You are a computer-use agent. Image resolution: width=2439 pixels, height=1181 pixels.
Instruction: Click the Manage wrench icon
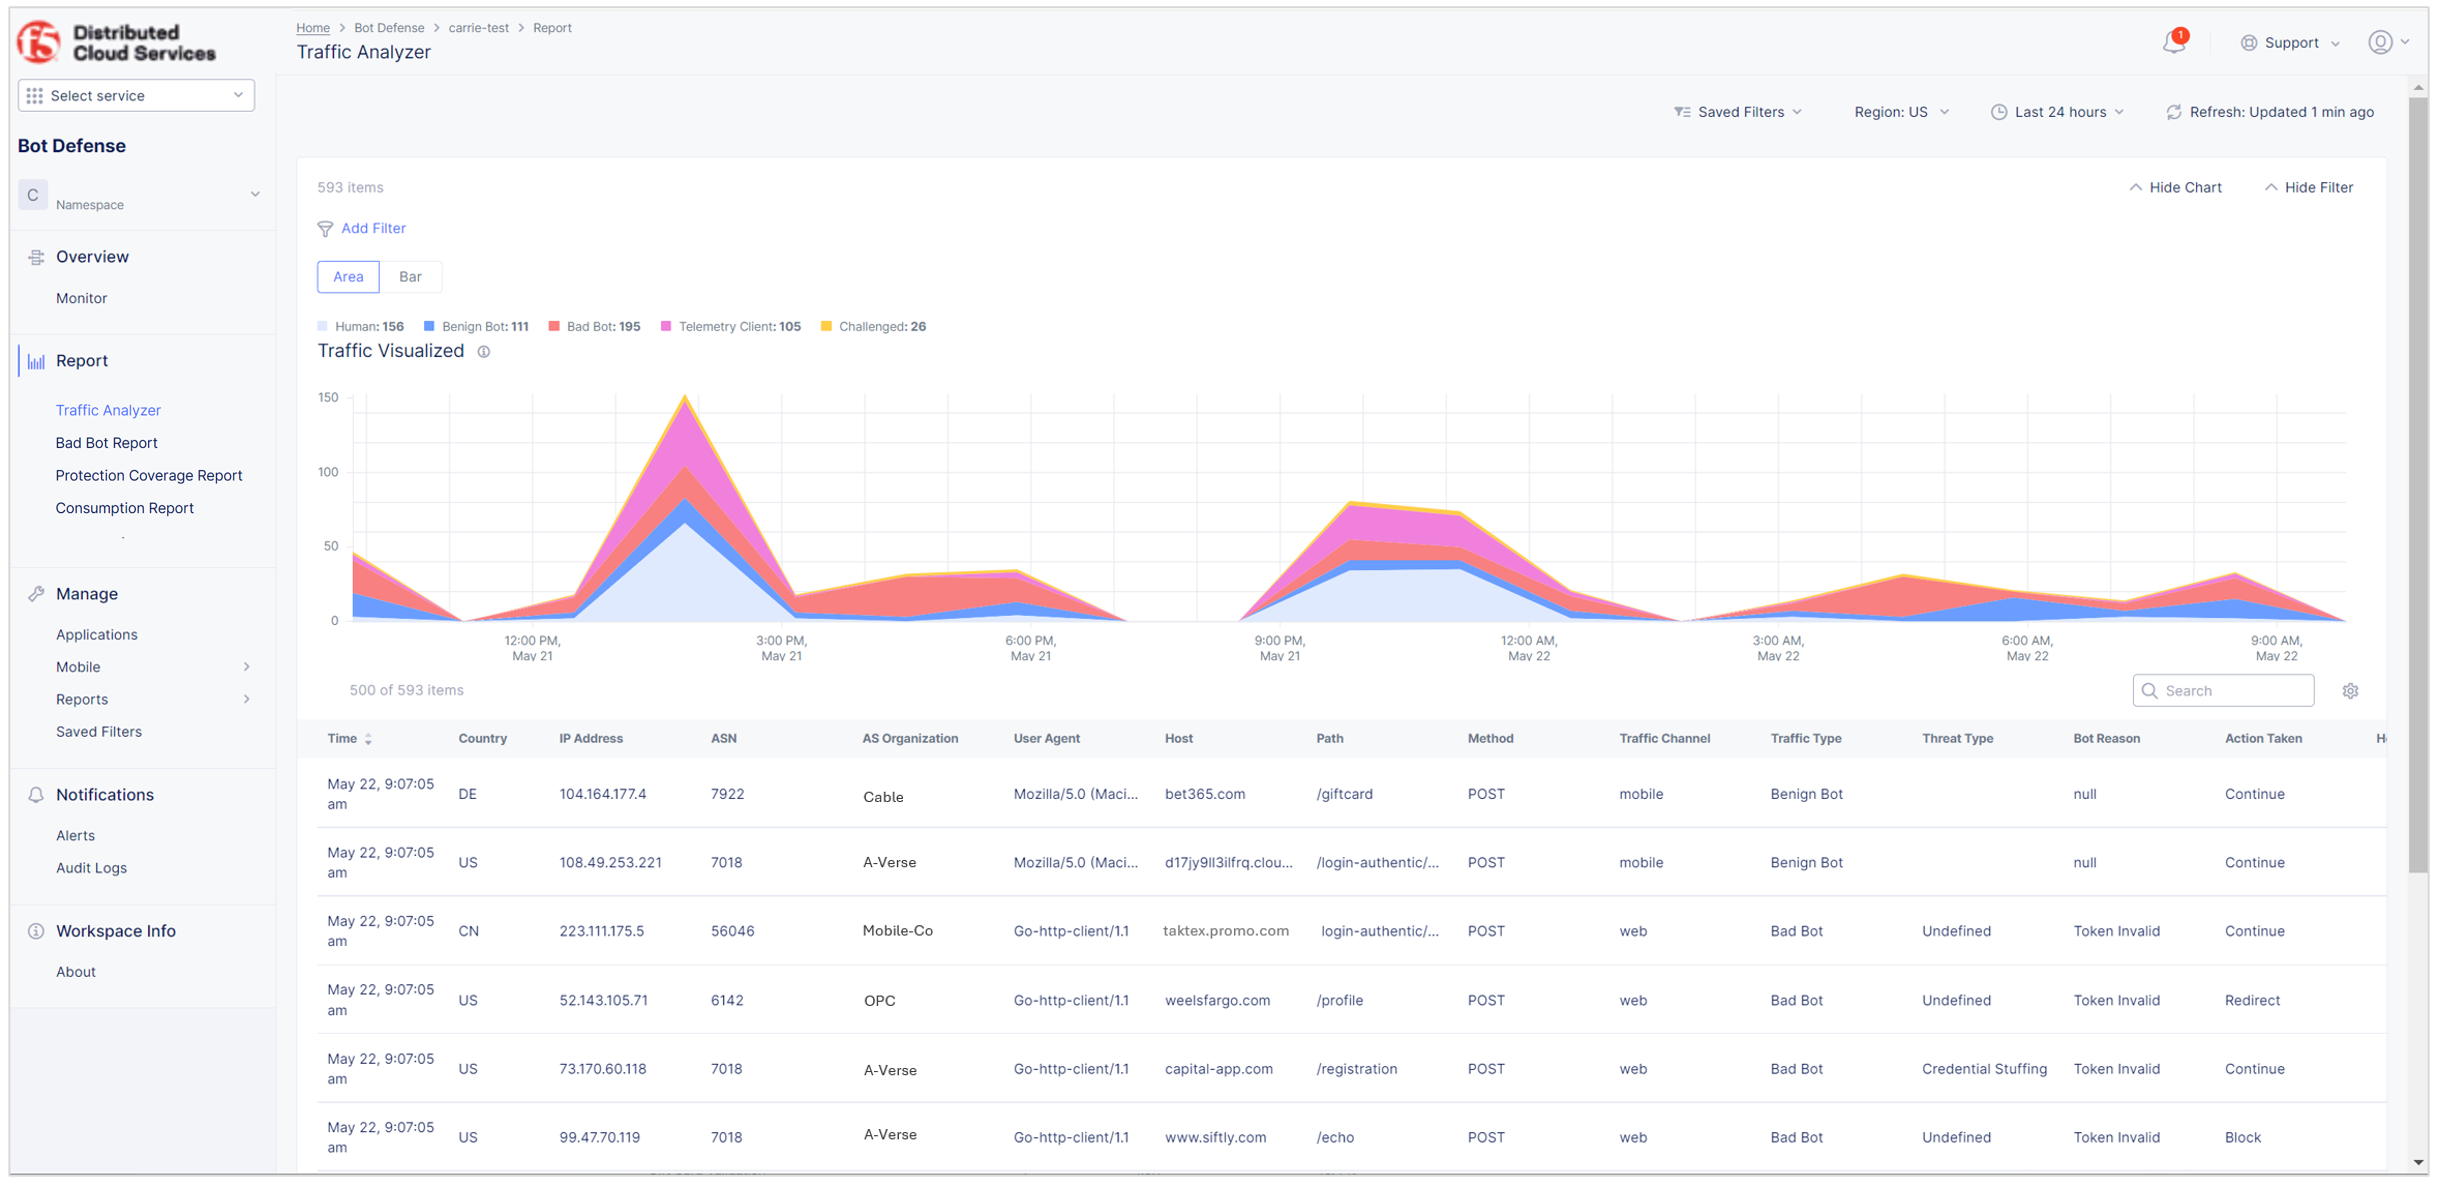(36, 594)
